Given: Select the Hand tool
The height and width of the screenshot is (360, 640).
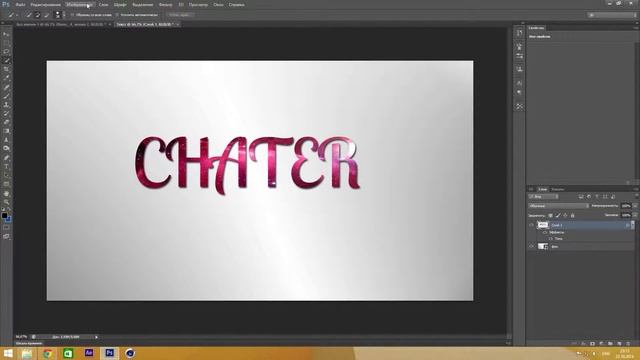Looking at the screenshot, I should coord(6,193).
